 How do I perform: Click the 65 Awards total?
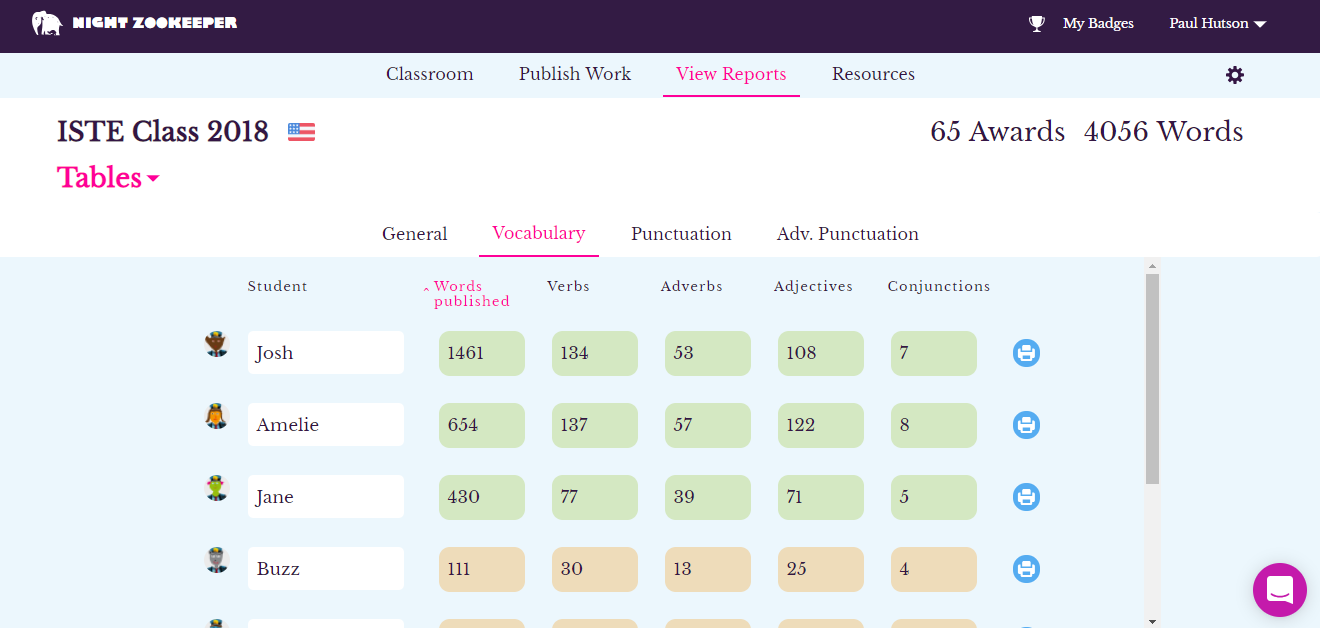(x=998, y=132)
